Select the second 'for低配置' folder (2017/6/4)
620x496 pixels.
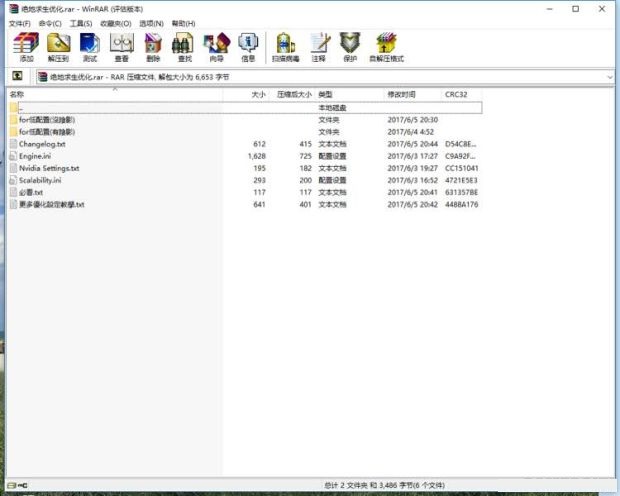245,132
